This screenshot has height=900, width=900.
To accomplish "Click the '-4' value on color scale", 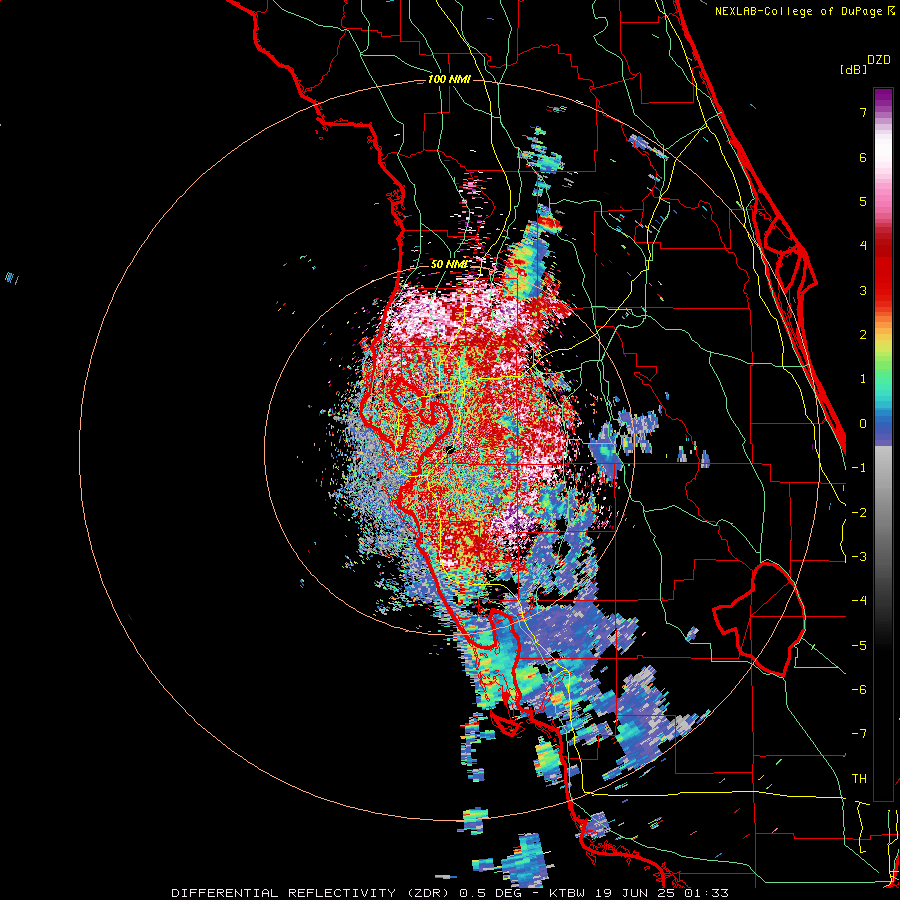I will tap(859, 601).
